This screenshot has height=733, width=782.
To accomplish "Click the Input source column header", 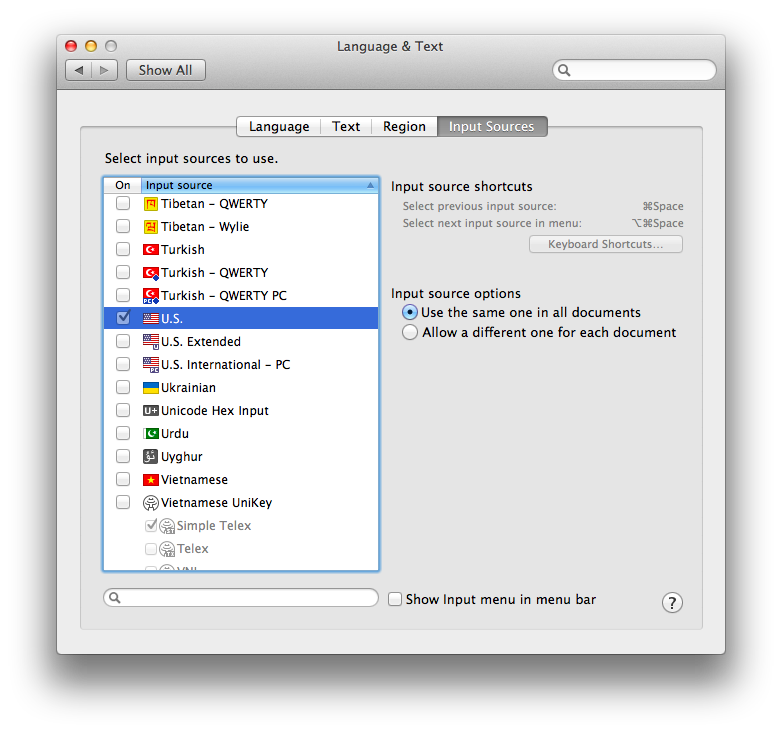I will pyautogui.click(x=259, y=185).
